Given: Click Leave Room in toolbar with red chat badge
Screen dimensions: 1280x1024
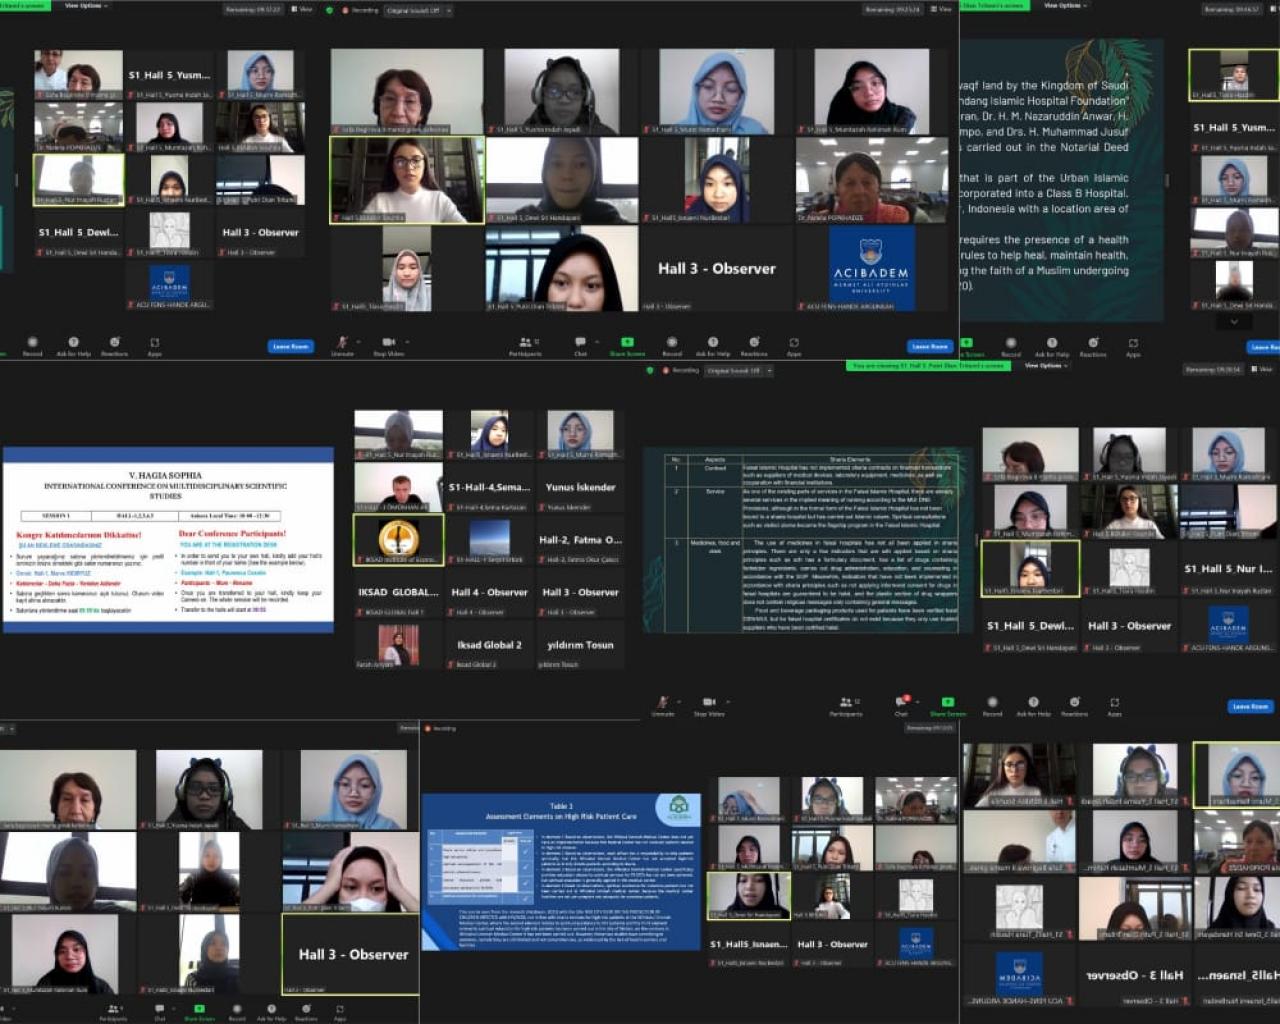Looking at the screenshot, I should coord(1250,706).
